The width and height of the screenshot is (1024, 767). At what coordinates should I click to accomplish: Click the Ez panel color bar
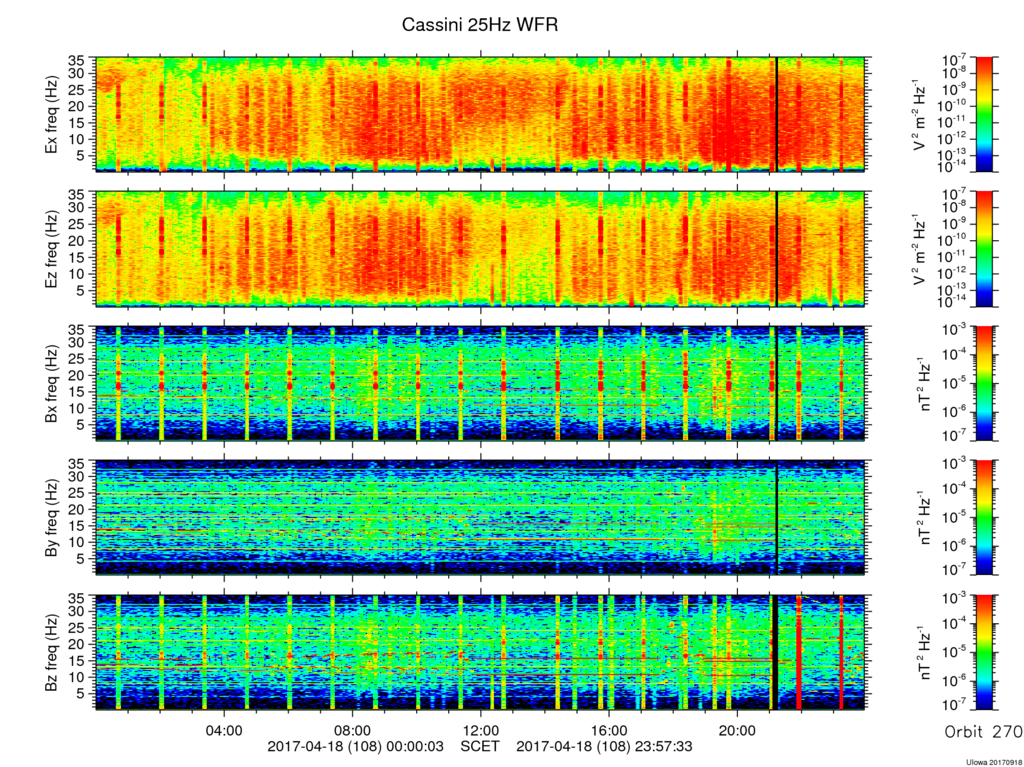[x=984, y=249]
